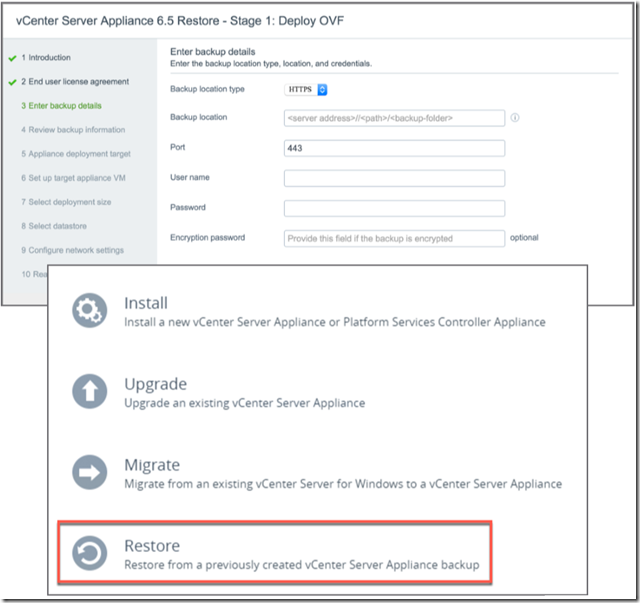640x603 pixels.
Task: Click the green checkmark beside Introduction
Action: (12, 58)
